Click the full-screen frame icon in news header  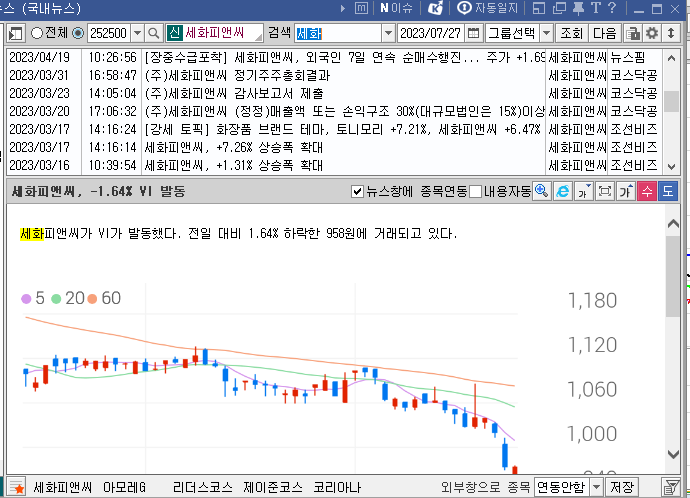coord(605,192)
